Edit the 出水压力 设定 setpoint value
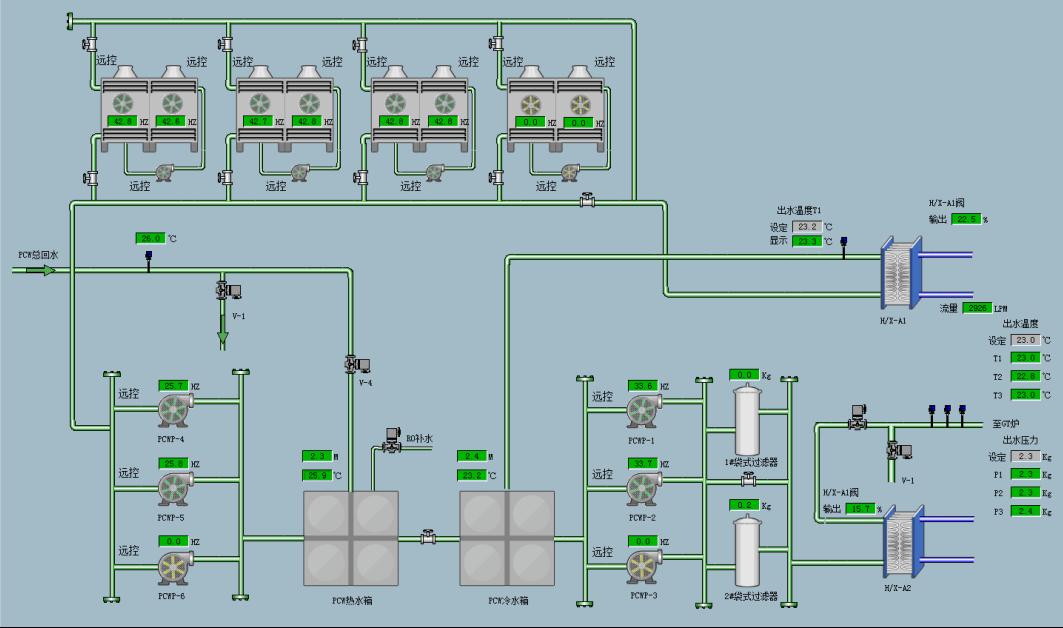 pyautogui.click(x=1024, y=457)
